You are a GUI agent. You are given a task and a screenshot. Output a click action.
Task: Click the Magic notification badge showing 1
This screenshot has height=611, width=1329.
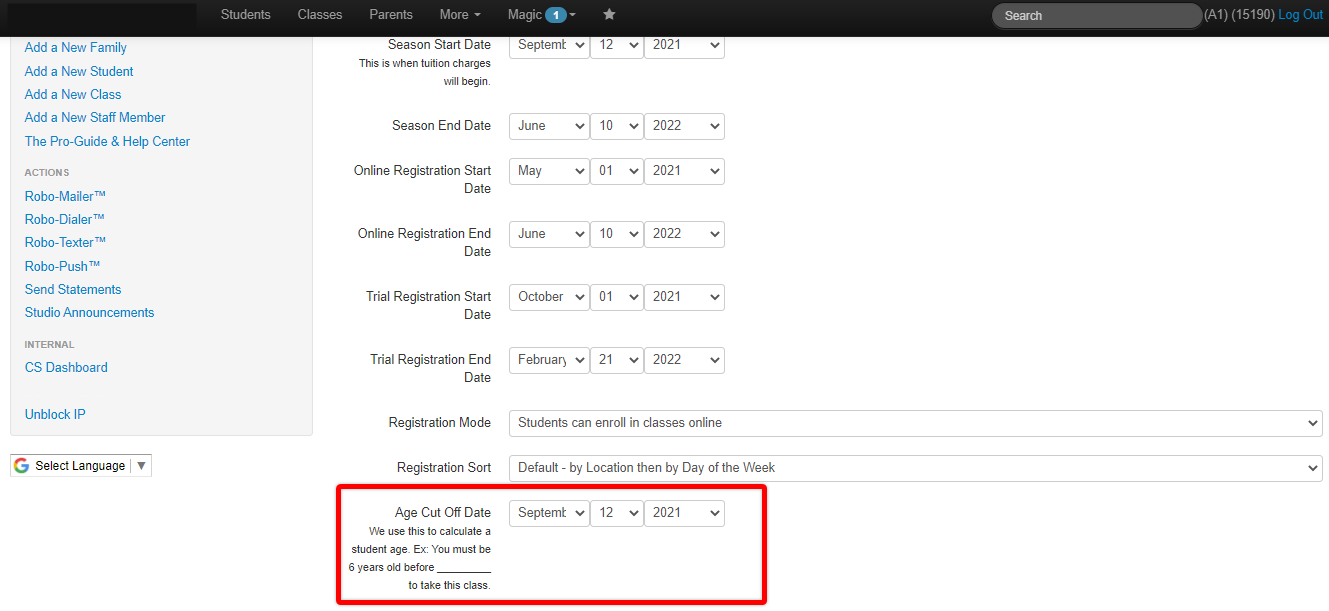[556, 15]
